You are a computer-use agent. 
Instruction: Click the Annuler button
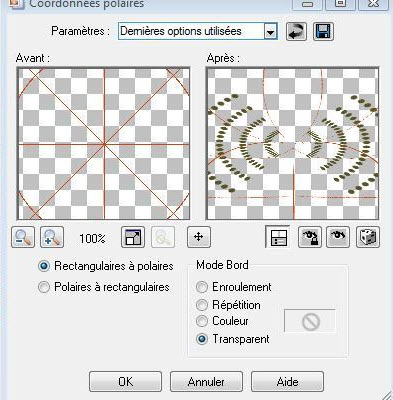tap(206, 382)
